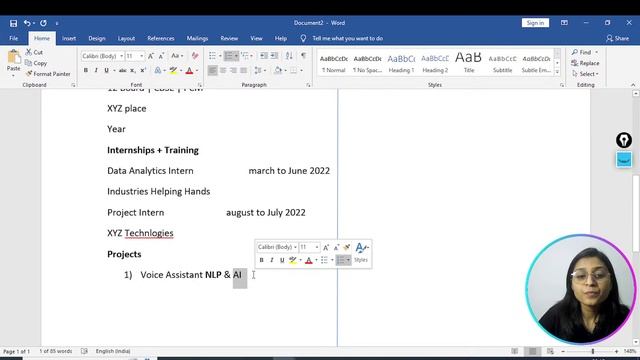Apply the Title style
This screenshot has width=640, height=360.
tap(469, 63)
